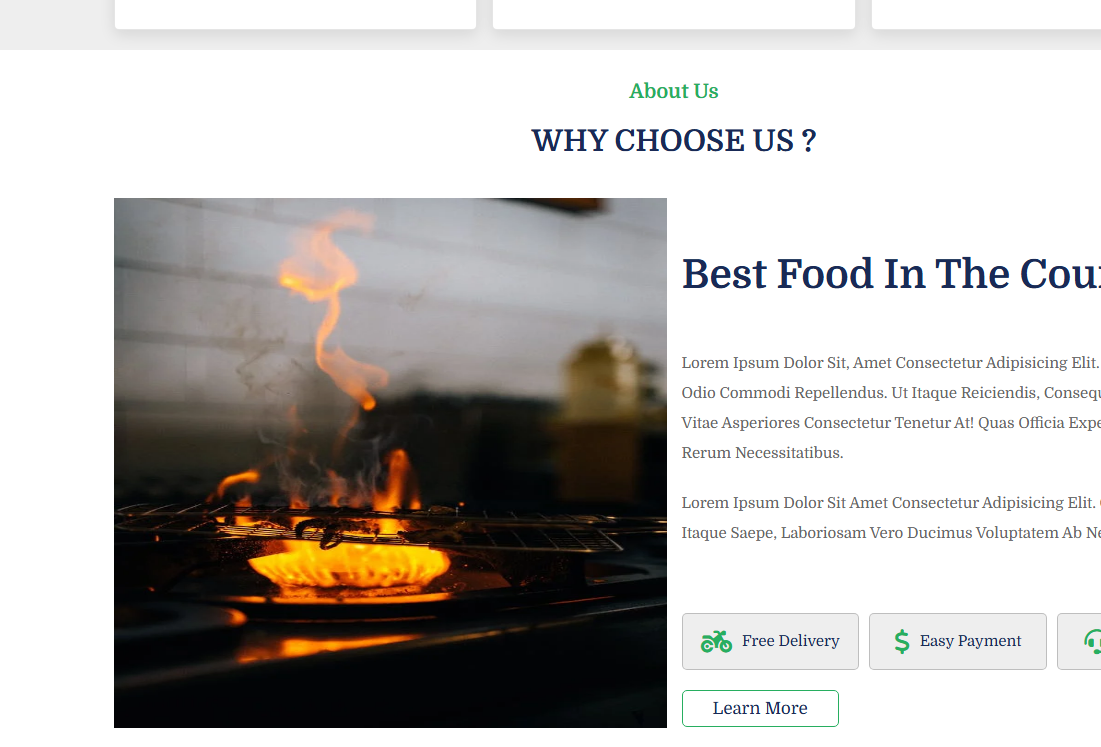Open the Learn More button
This screenshot has height=747, width=1101.
[x=760, y=708]
